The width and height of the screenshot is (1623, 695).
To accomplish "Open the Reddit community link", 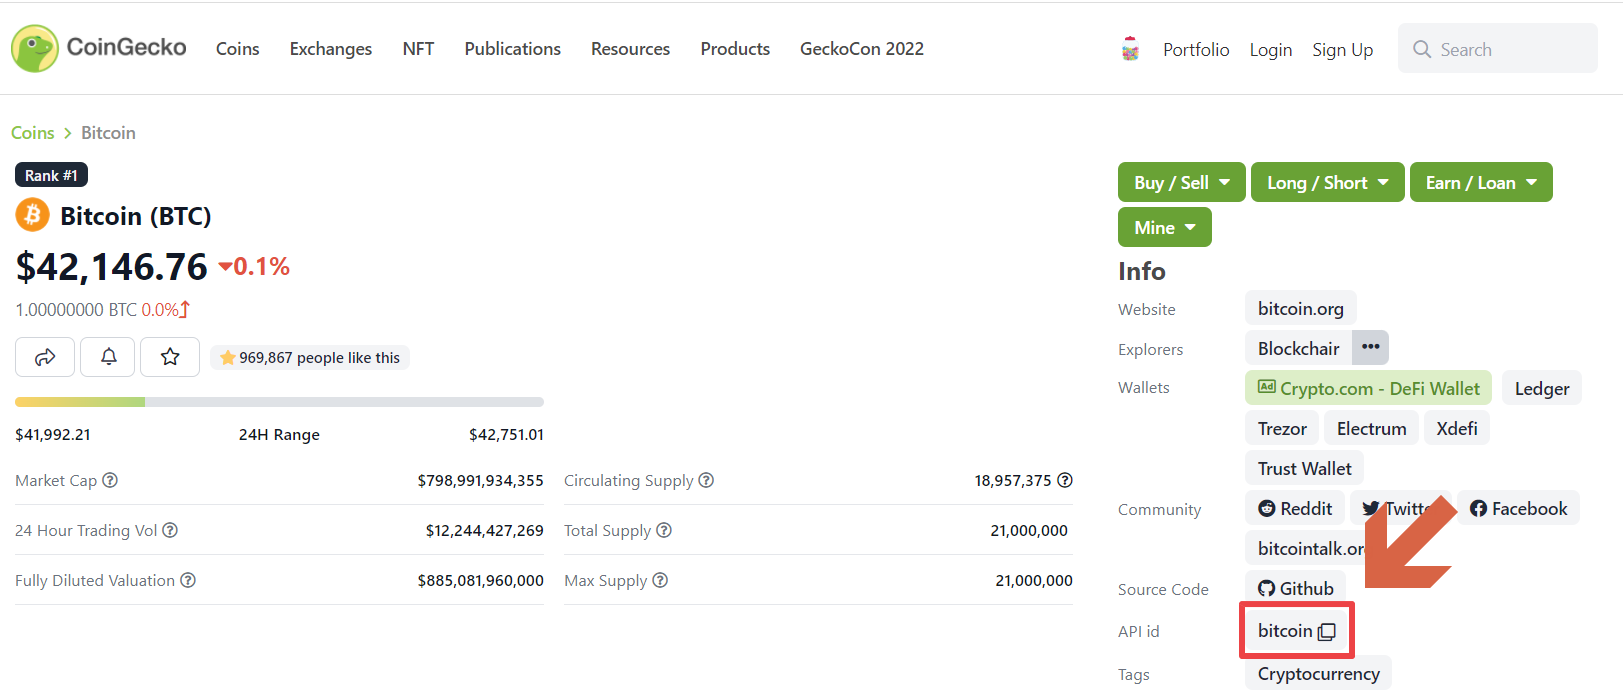I will coord(1295,508).
